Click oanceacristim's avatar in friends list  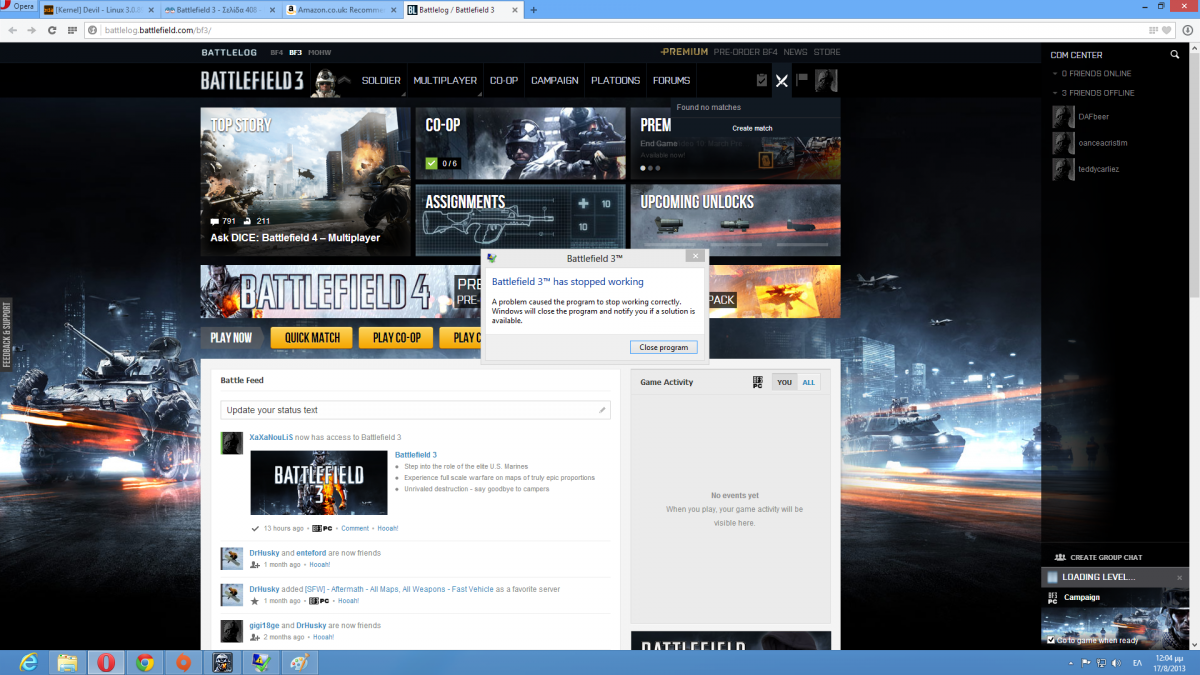[1063, 143]
